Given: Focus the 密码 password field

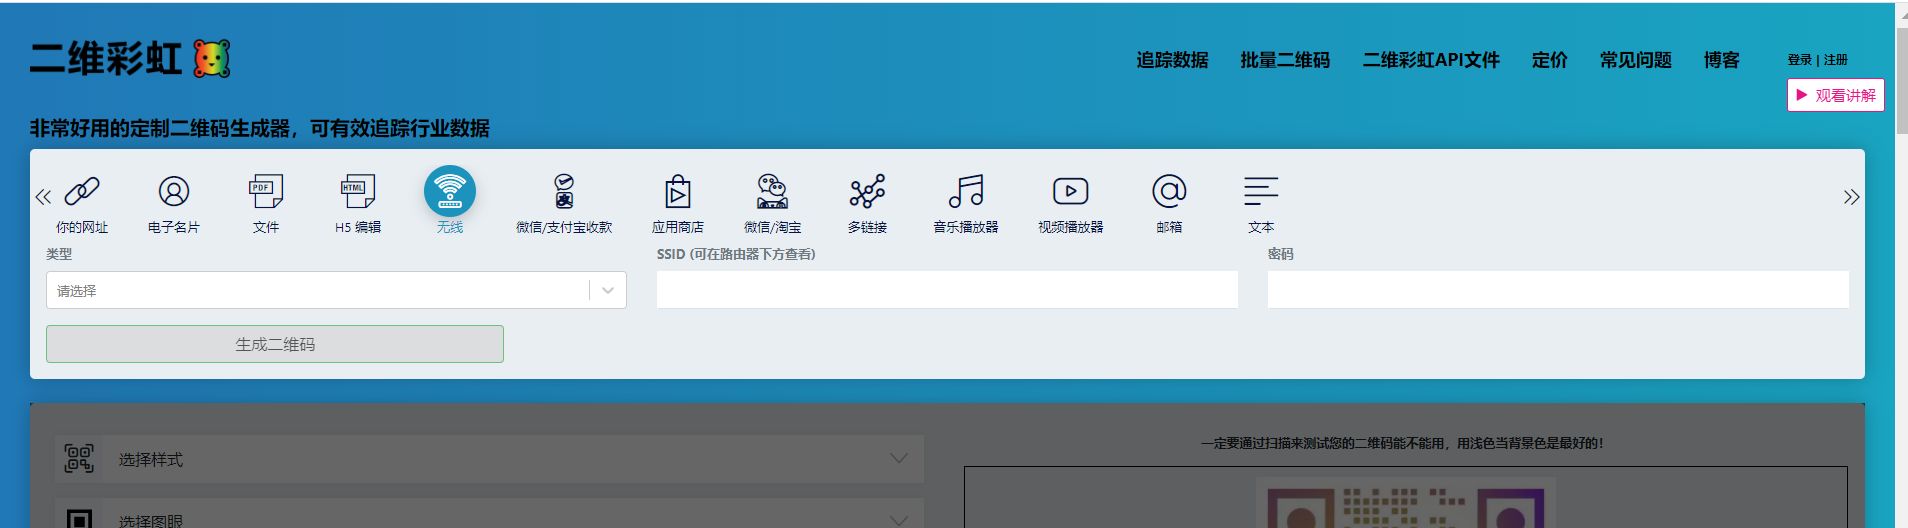Looking at the screenshot, I should click(1558, 290).
